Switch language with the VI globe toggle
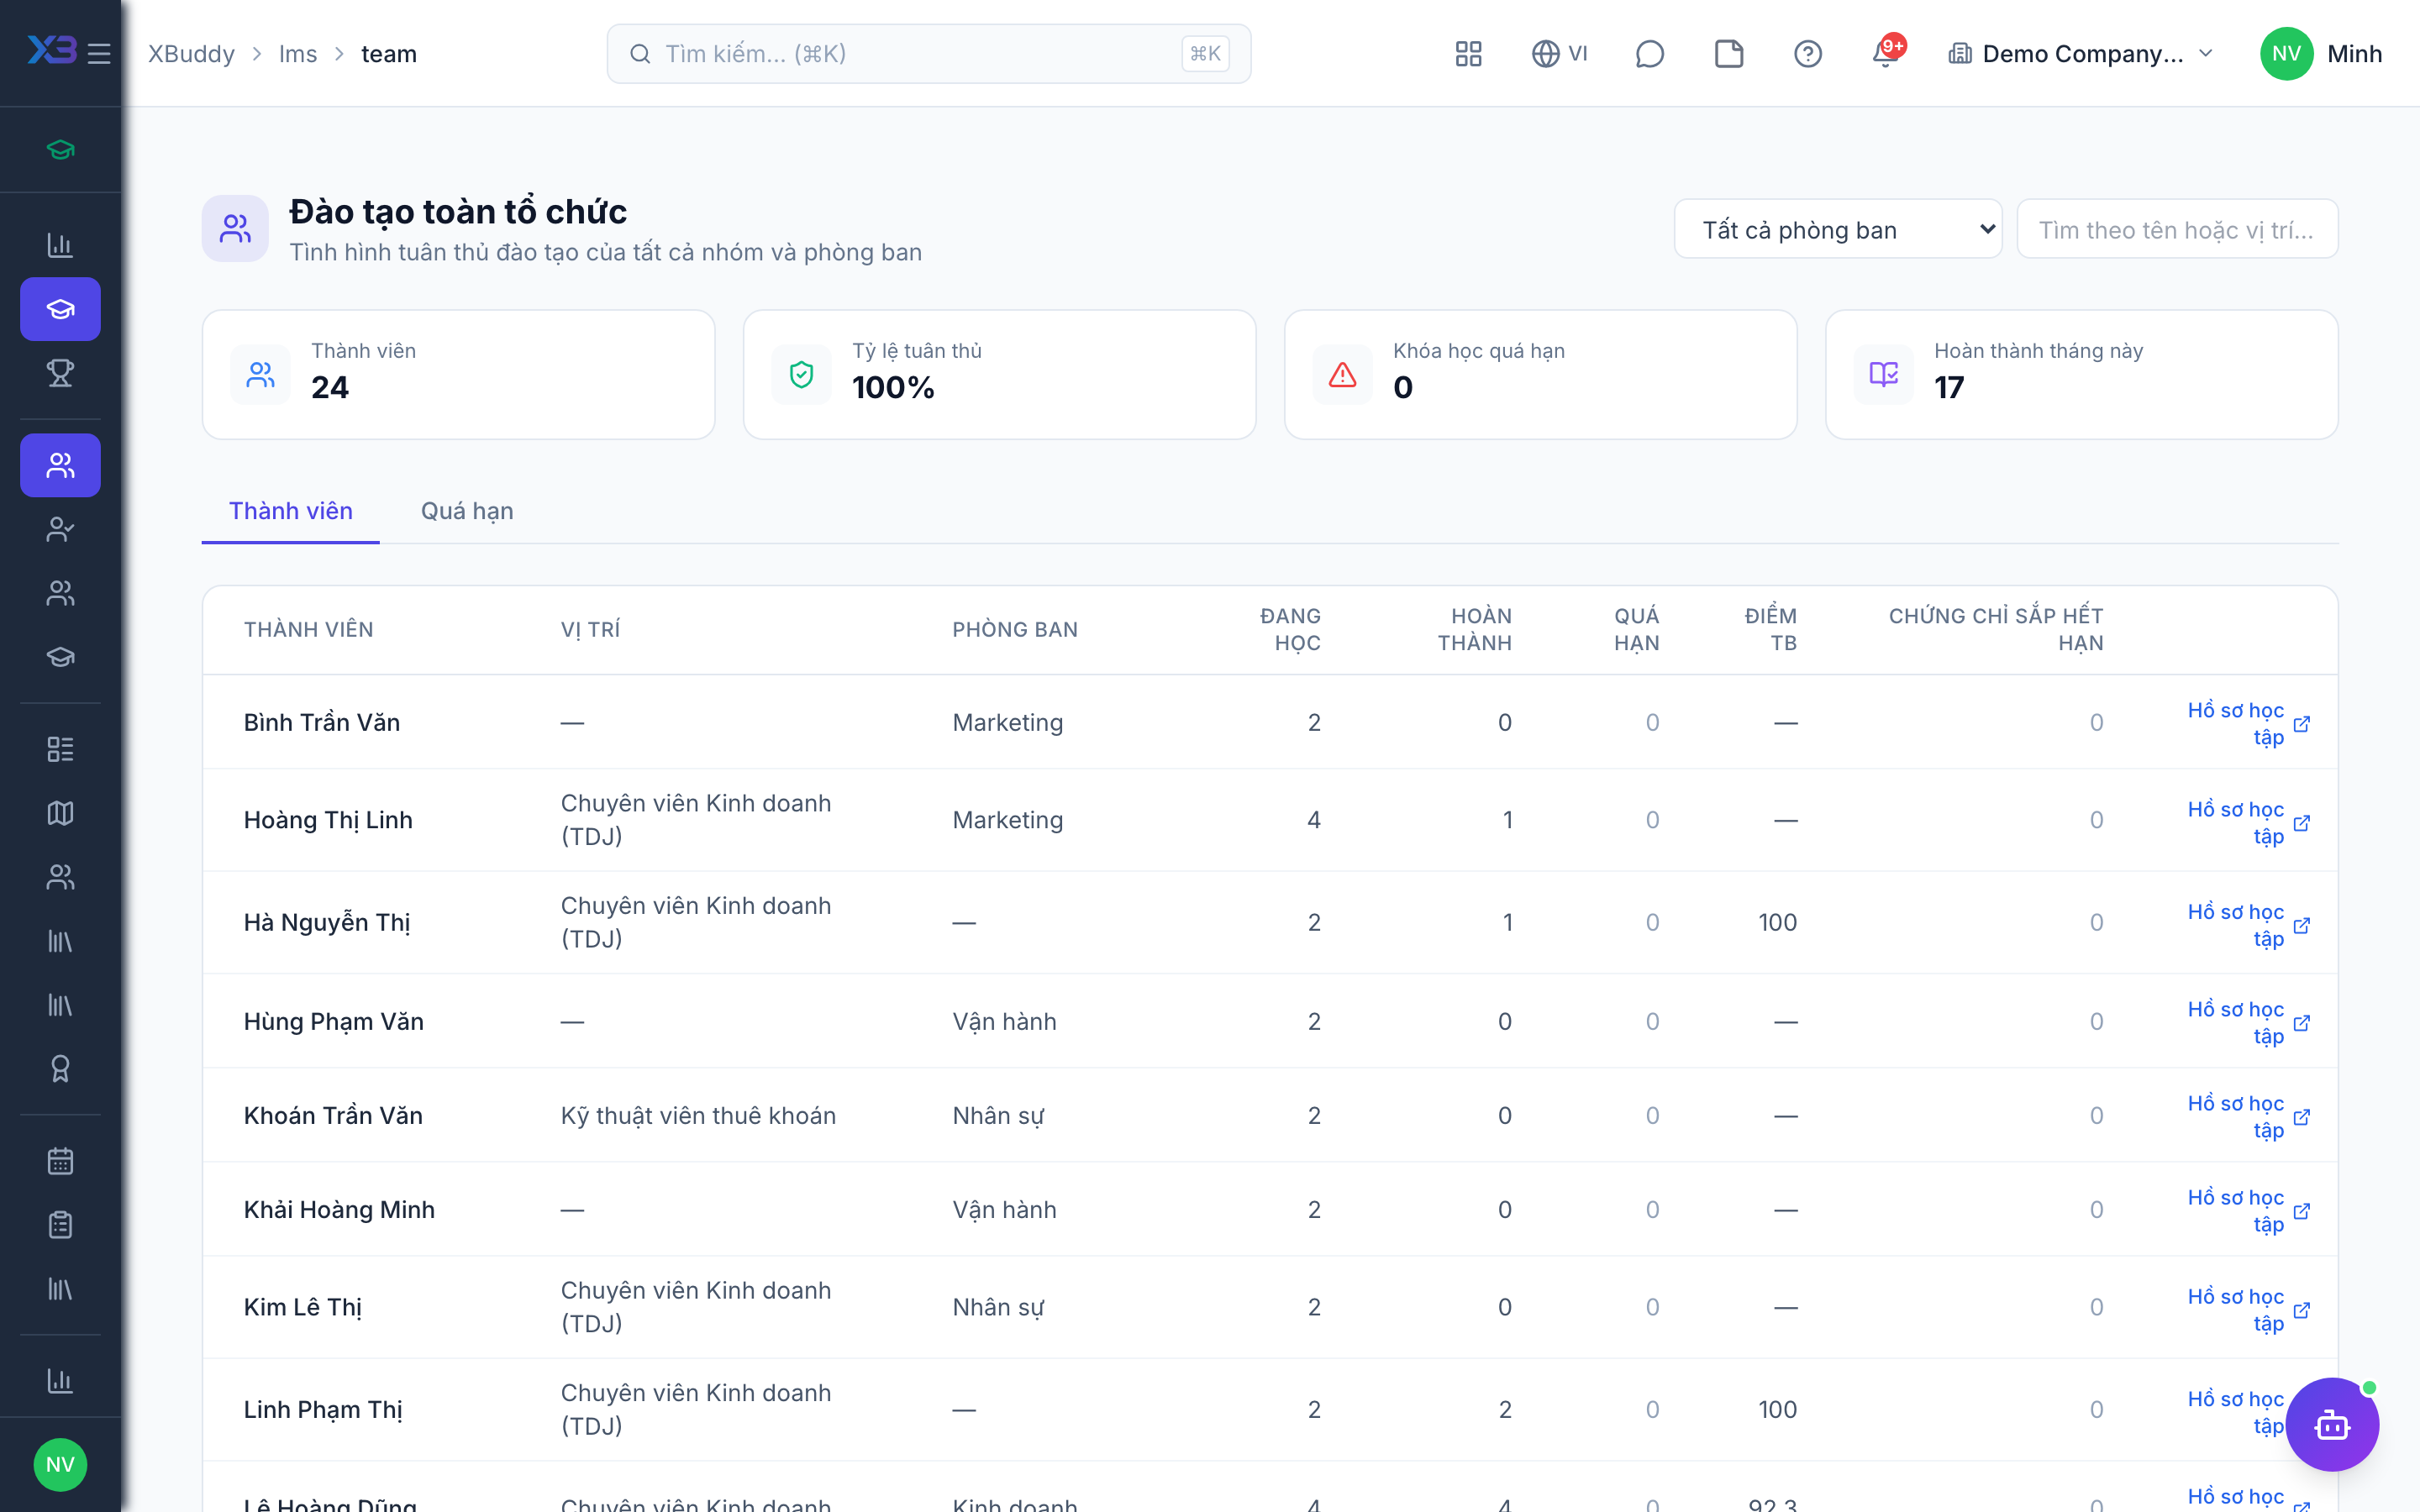Image resolution: width=2420 pixels, height=1512 pixels. click(x=1559, y=53)
